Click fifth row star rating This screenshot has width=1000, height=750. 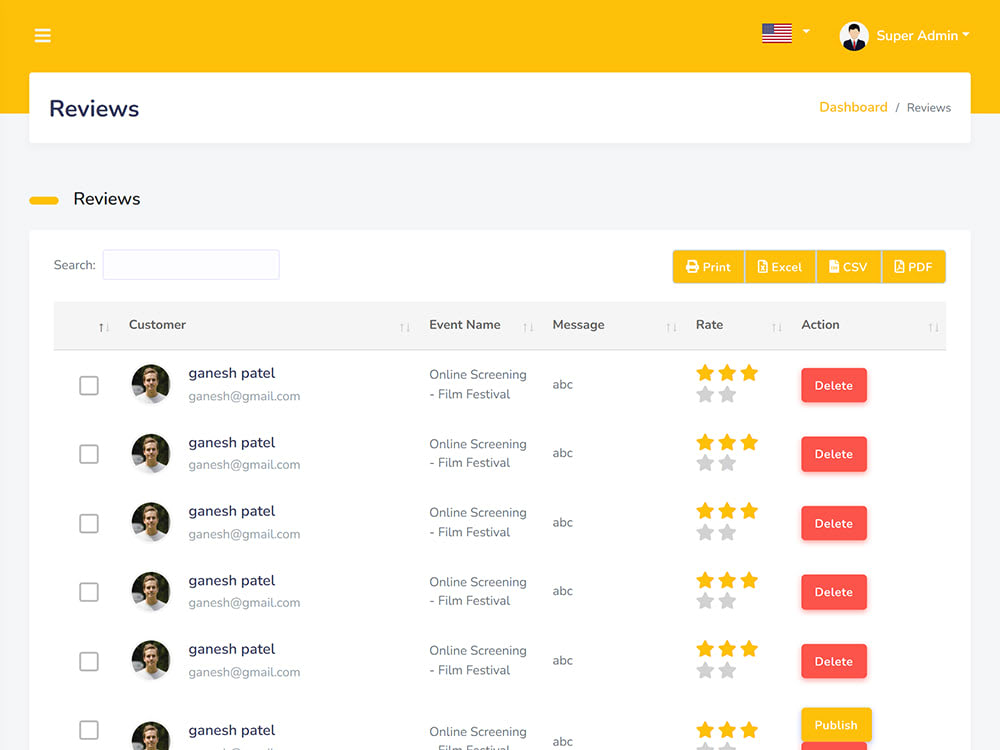[x=727, y=659]
